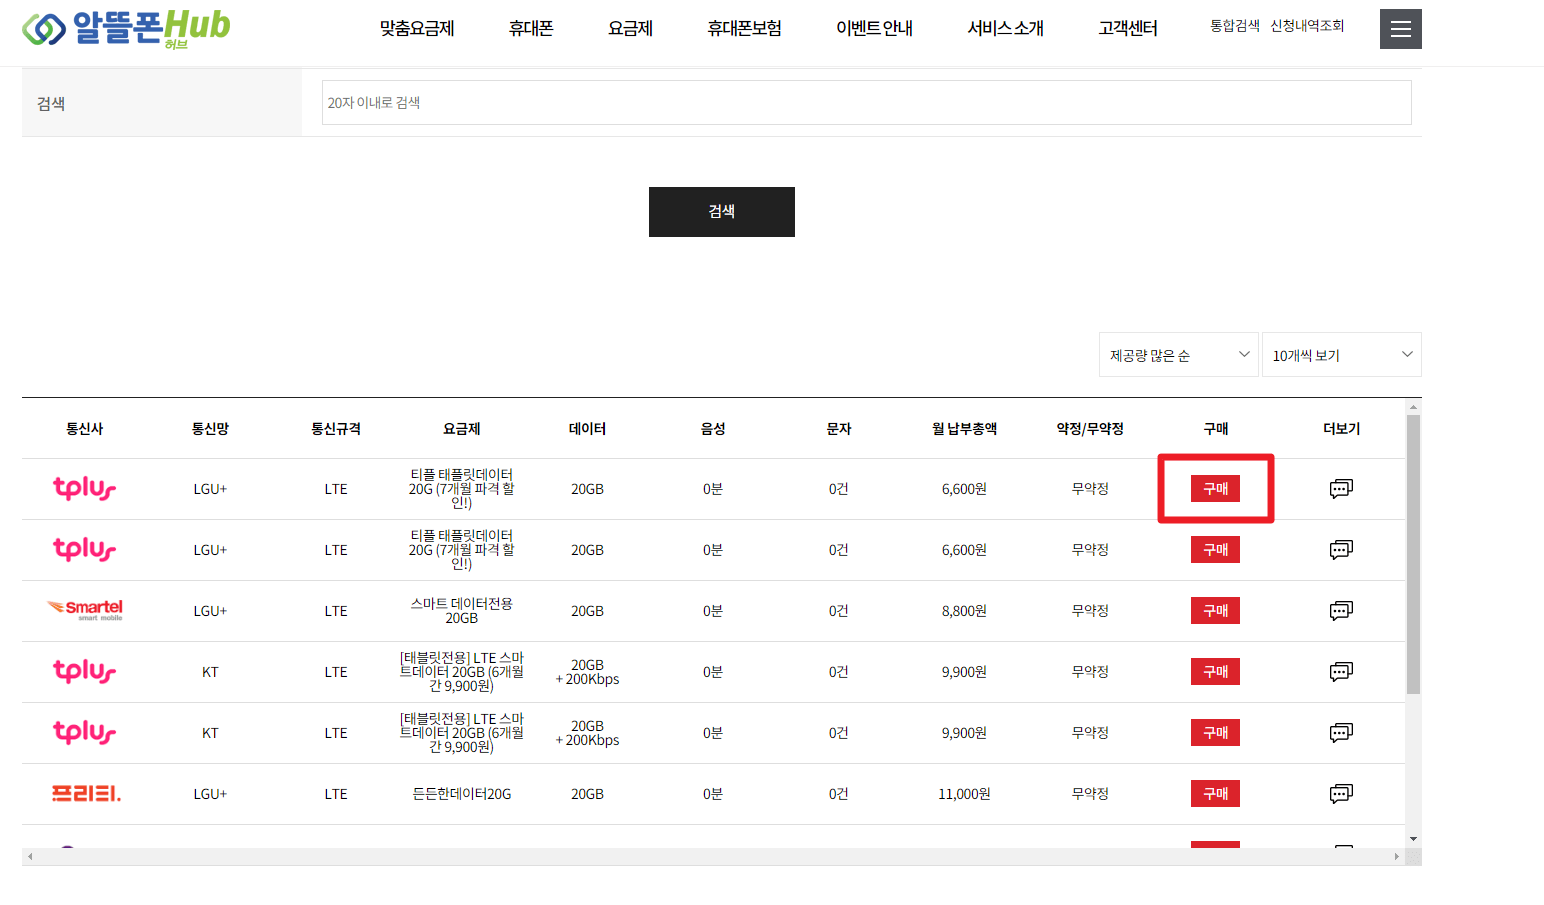This screenshot has height=905, width=1544.
Task: Click 구매 for 스마트 데이터전용 20GB plan
Action: tap(1215, 610)
